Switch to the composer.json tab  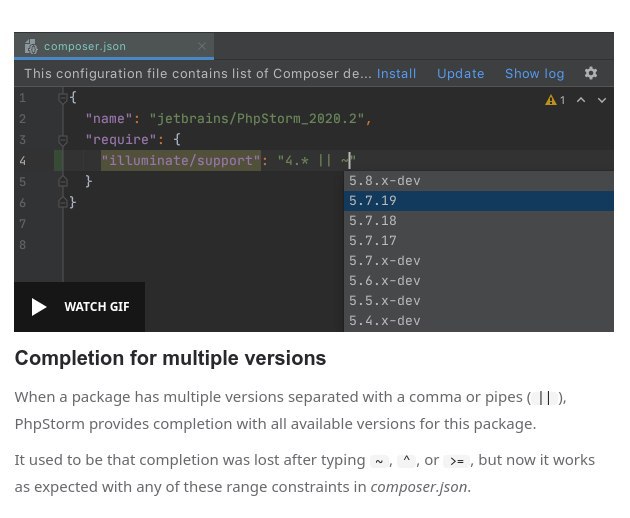pos(114,46)
